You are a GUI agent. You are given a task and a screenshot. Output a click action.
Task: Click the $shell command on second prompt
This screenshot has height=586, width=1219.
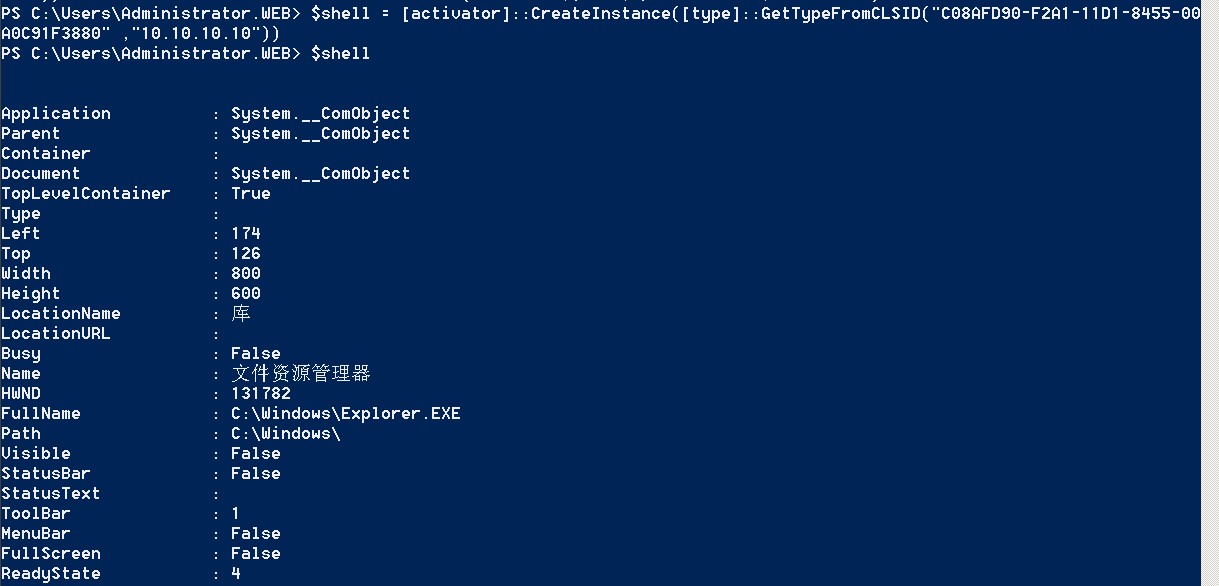point(340,53)
